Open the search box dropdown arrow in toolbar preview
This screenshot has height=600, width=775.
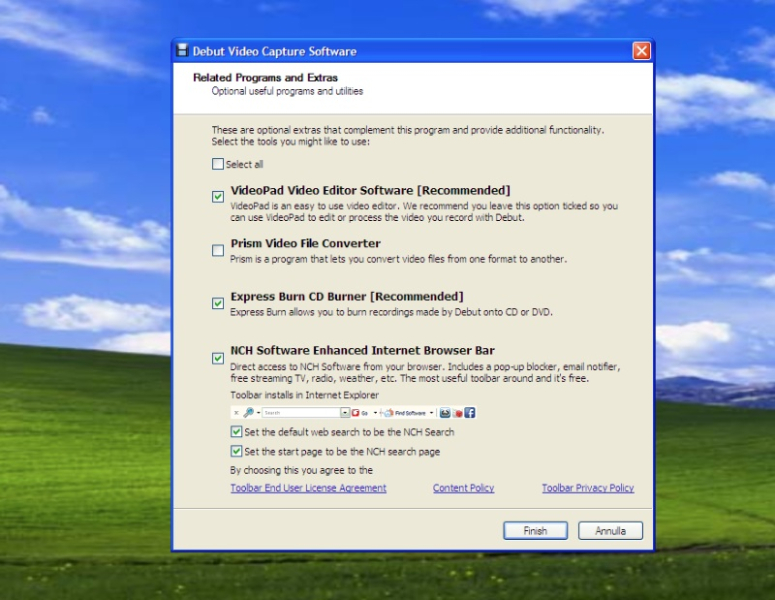click(345, 413)
